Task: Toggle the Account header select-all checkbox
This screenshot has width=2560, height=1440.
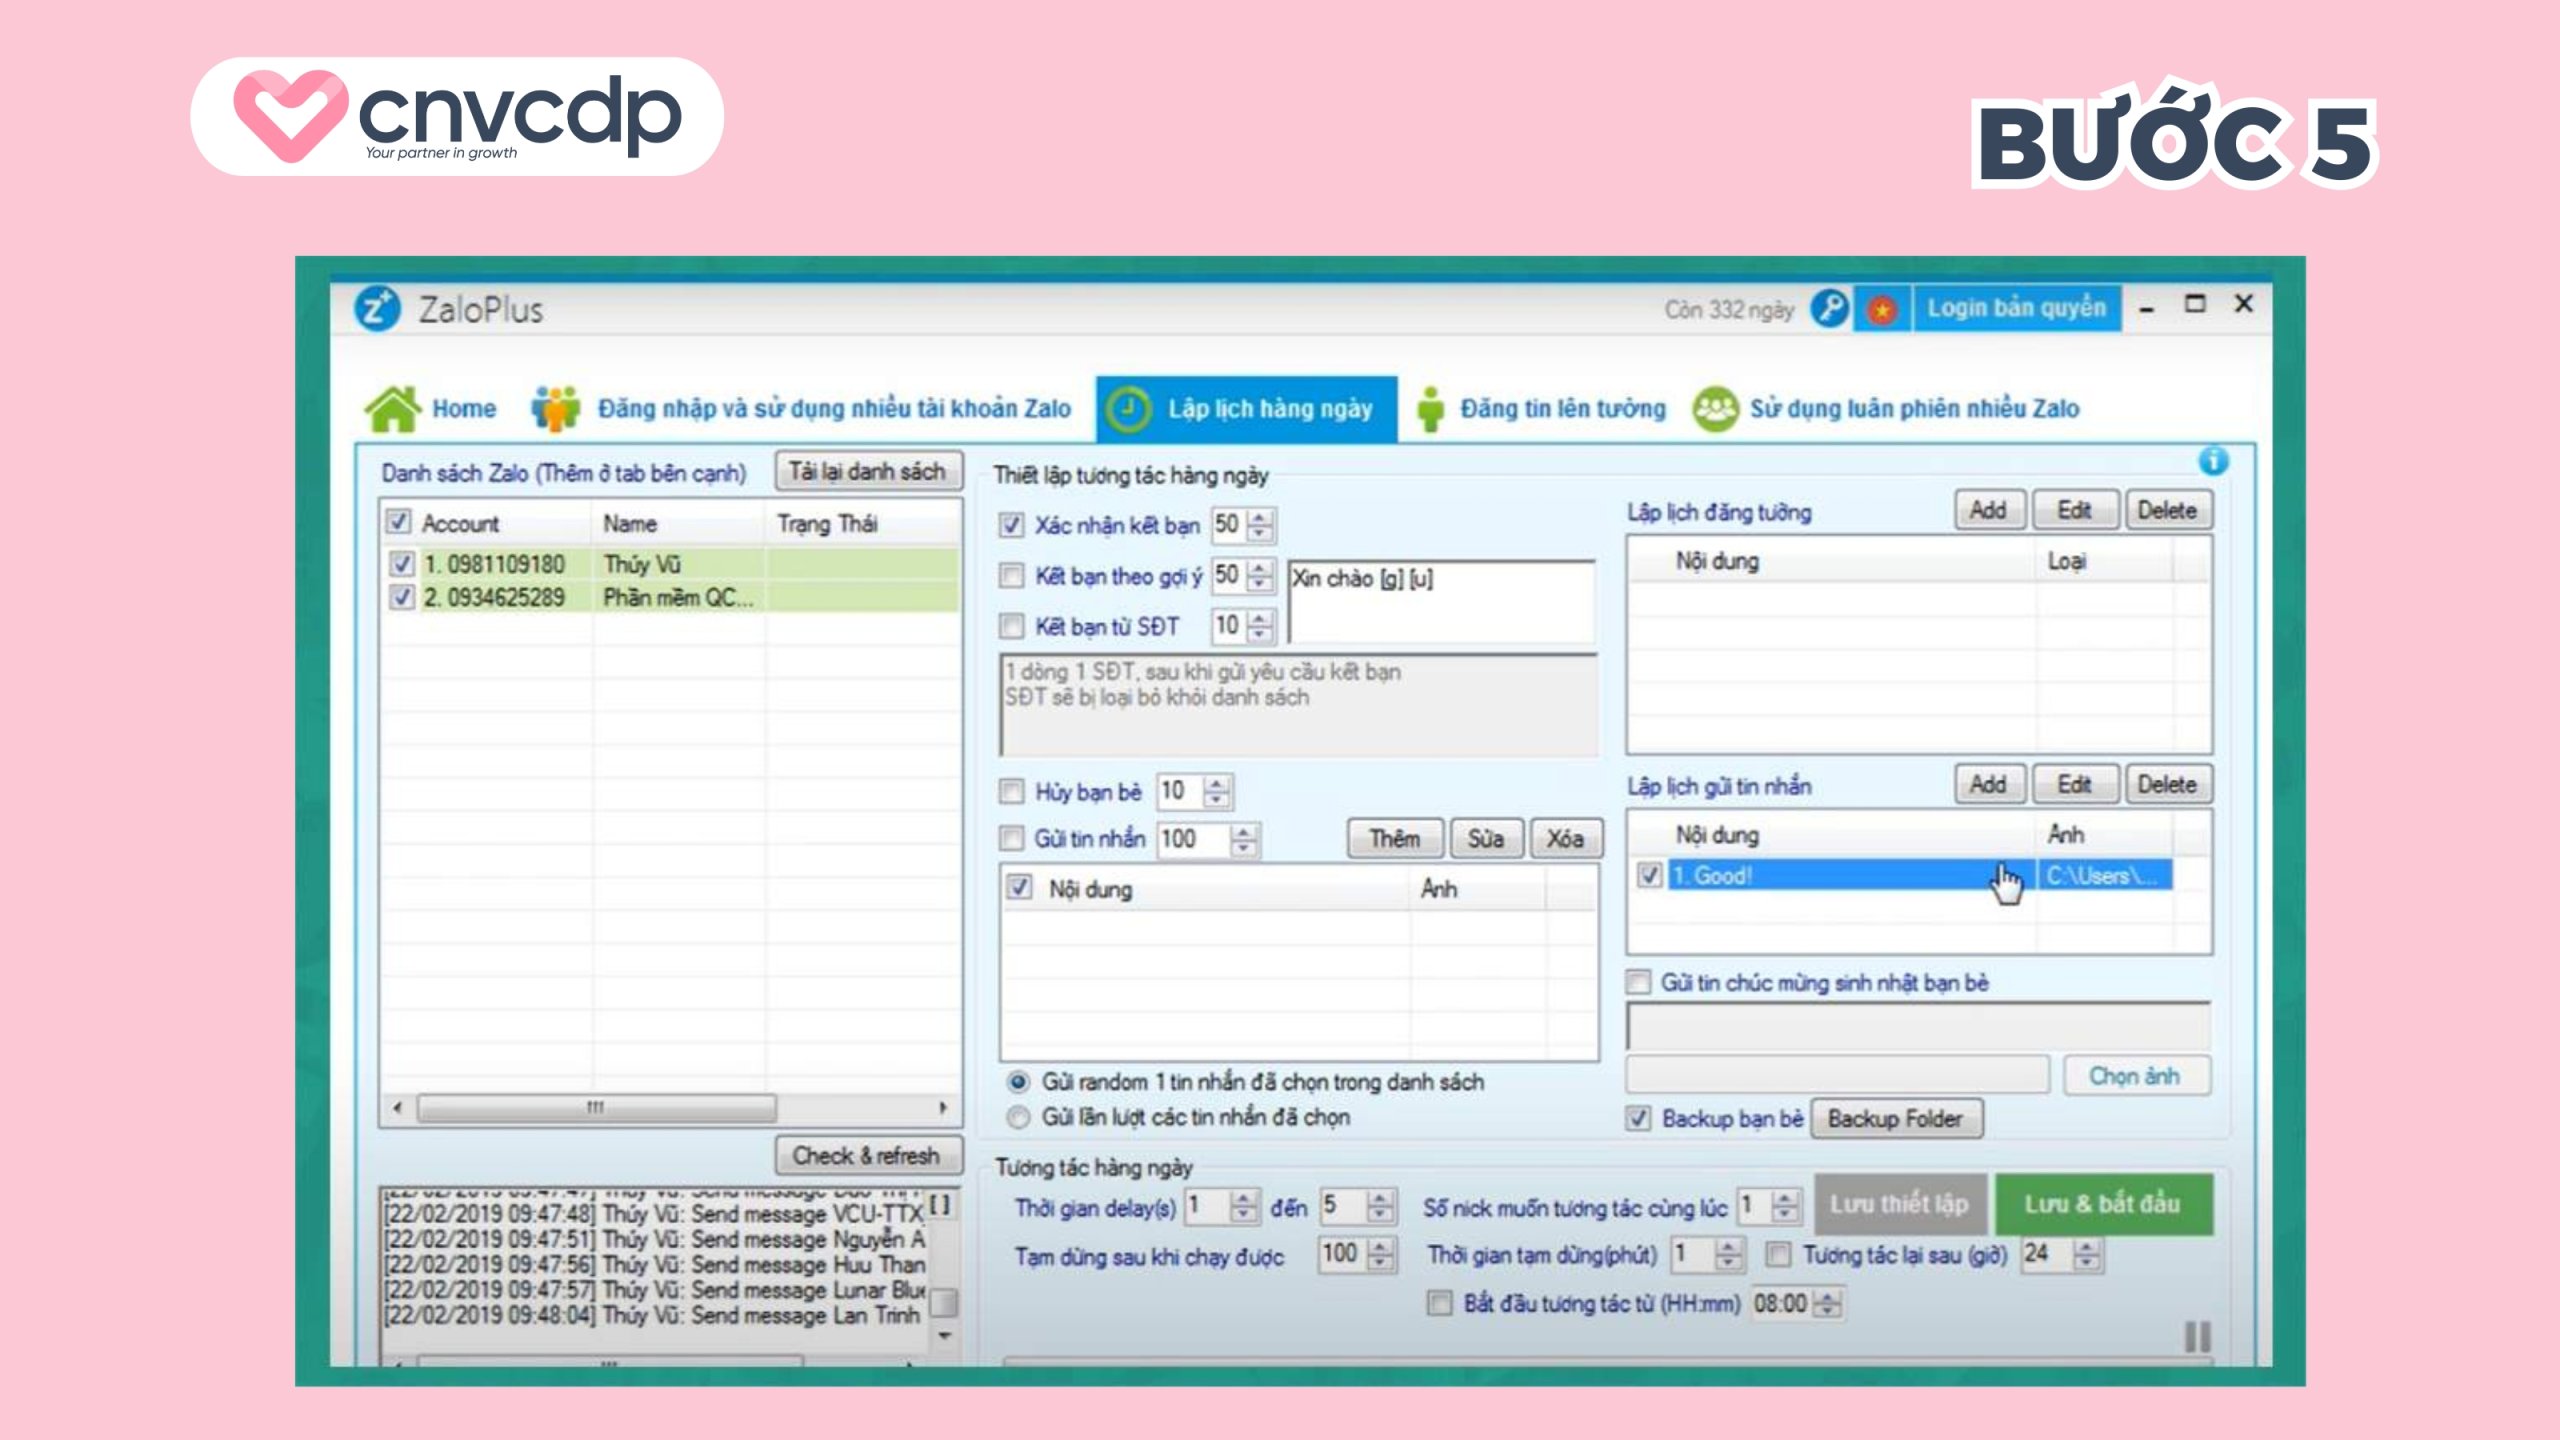Action: [399, 521]
